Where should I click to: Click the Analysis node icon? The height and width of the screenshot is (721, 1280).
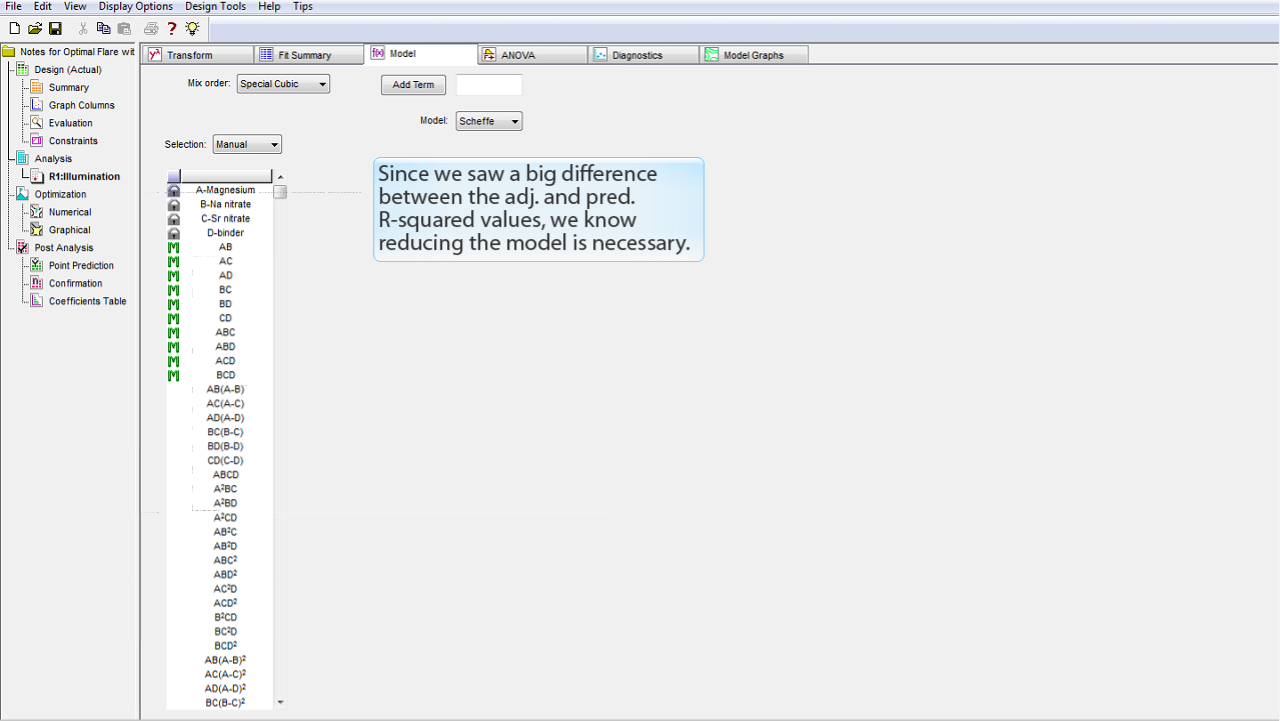pyautogui.click(x=22, y=158)
